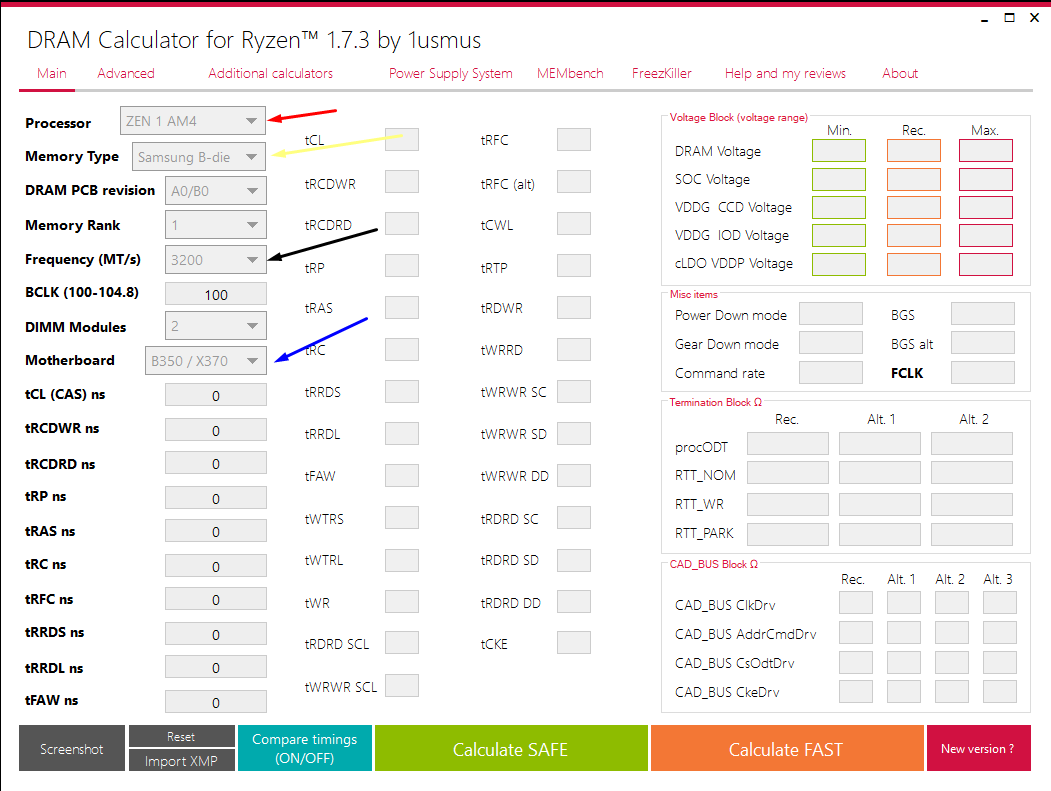Click the BCLK (100-104.8) input field
1051x791 pixels.
[216, 294]
